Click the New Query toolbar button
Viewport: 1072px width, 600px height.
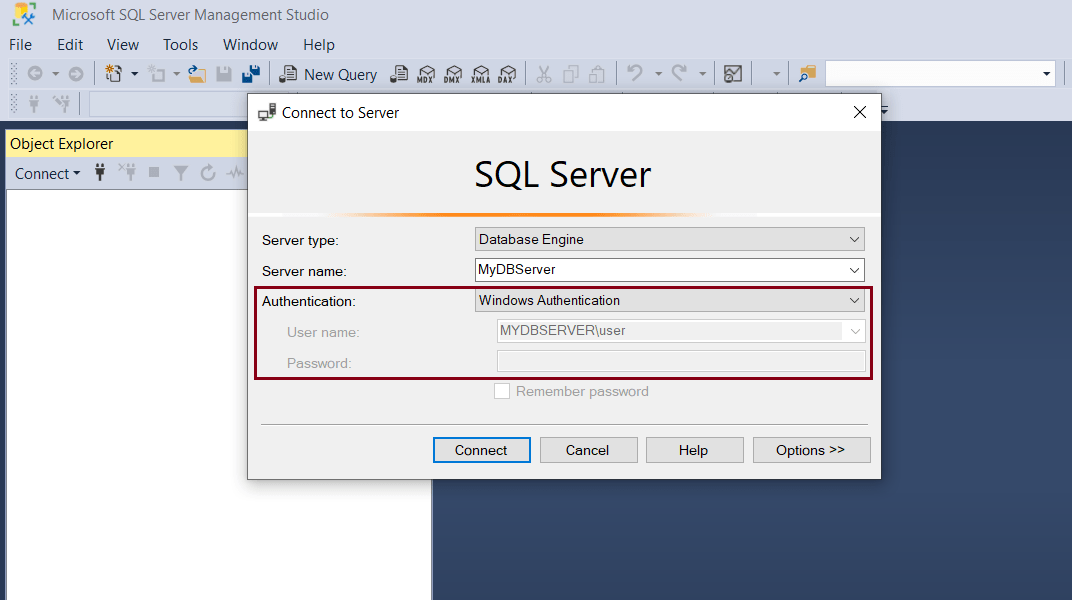[x=328, y=74]
